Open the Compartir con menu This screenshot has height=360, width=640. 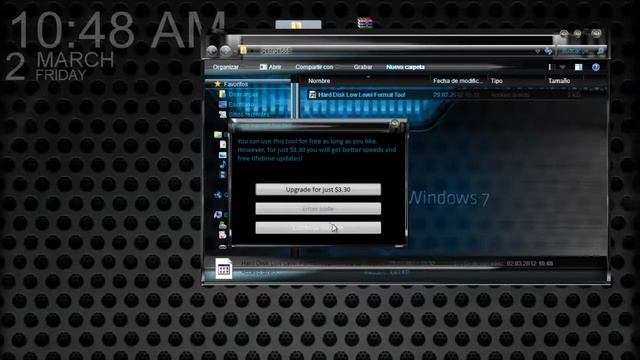pyautogui.click(x=314, y=67)
